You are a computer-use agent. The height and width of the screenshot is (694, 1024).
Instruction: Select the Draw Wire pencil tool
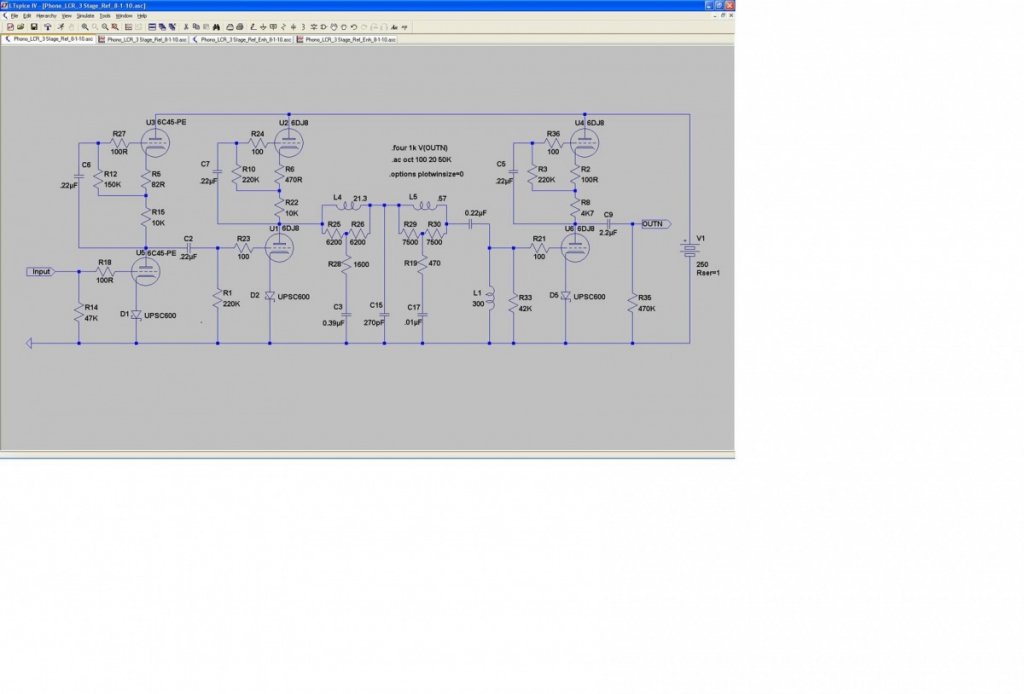[253, 27]
